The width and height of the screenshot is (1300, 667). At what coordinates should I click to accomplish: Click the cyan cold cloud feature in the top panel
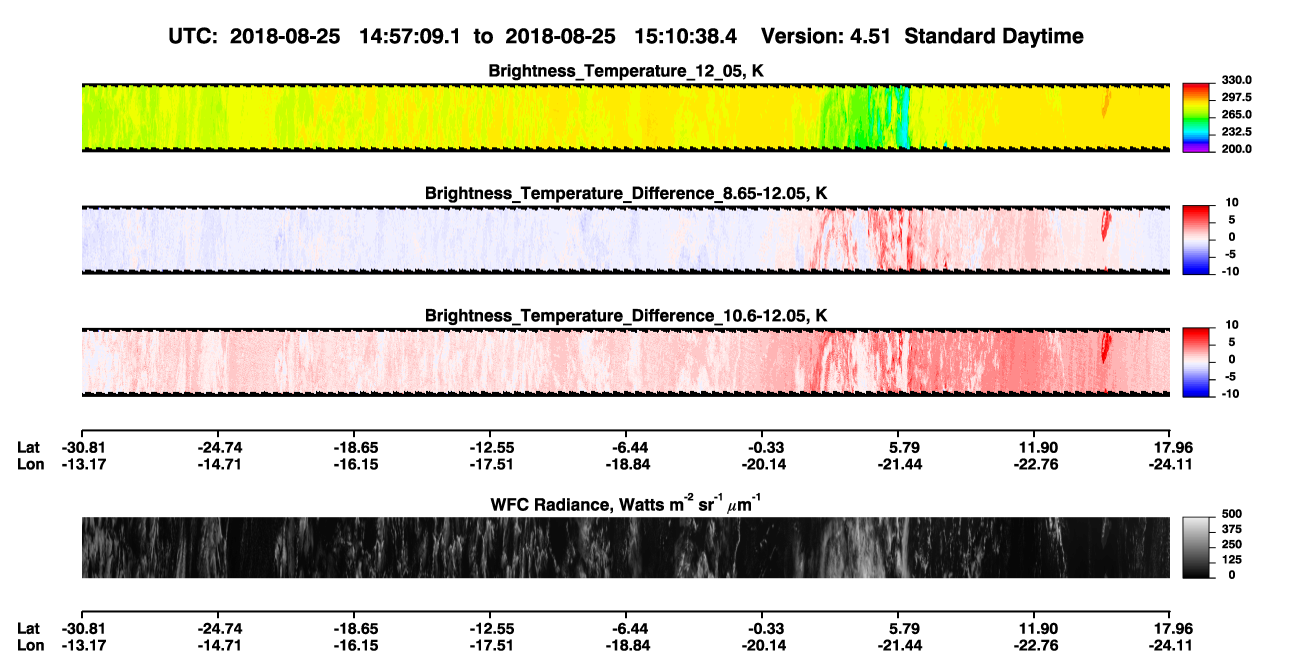point(902,120)
